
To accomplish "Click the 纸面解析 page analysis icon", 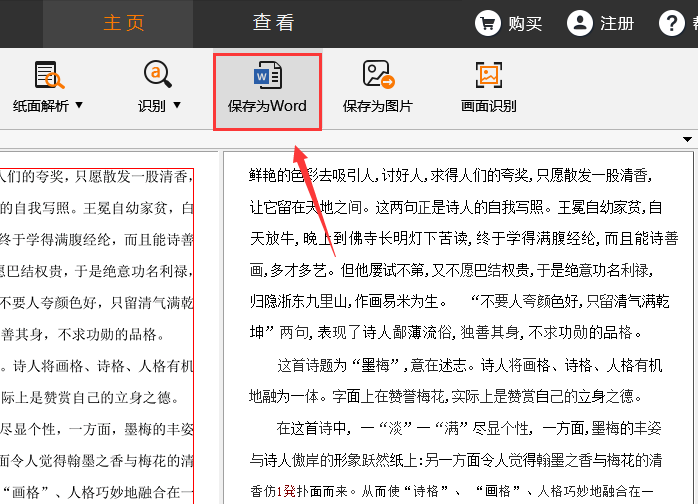I will click(x=49, y=75).
